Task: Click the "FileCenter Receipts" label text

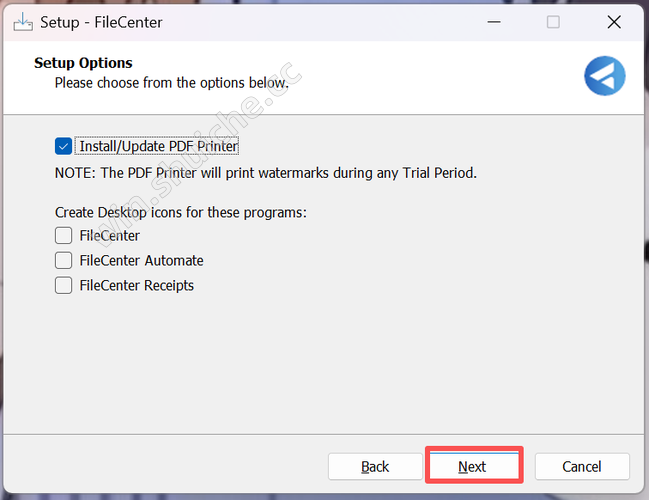Action: point(136,285)
